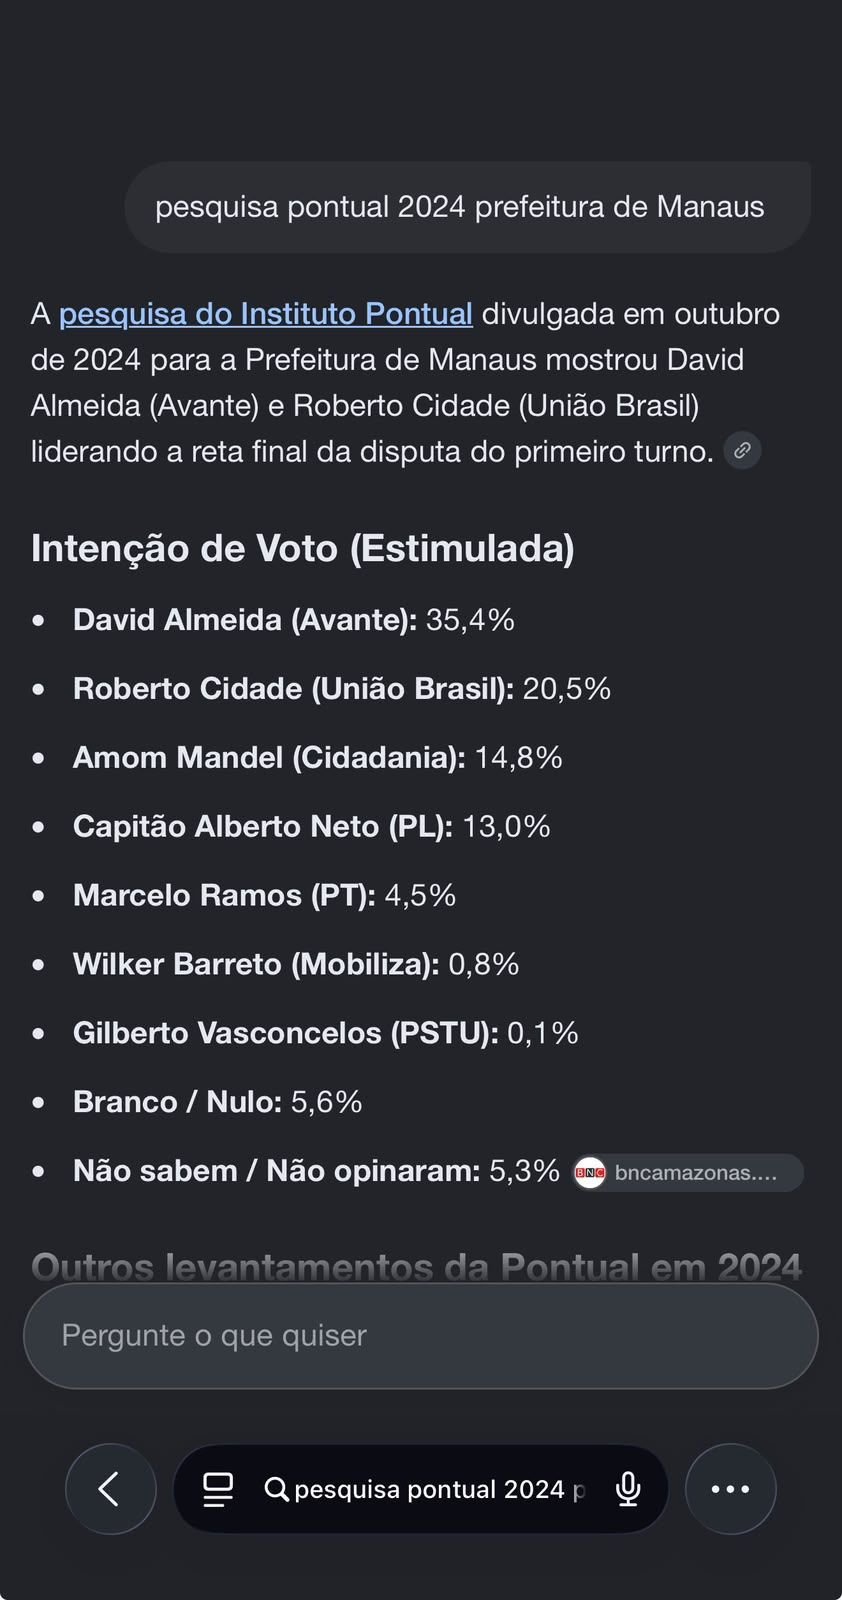
Task: Select the user query bubble about Manaus
Action: tap(467, 207)
